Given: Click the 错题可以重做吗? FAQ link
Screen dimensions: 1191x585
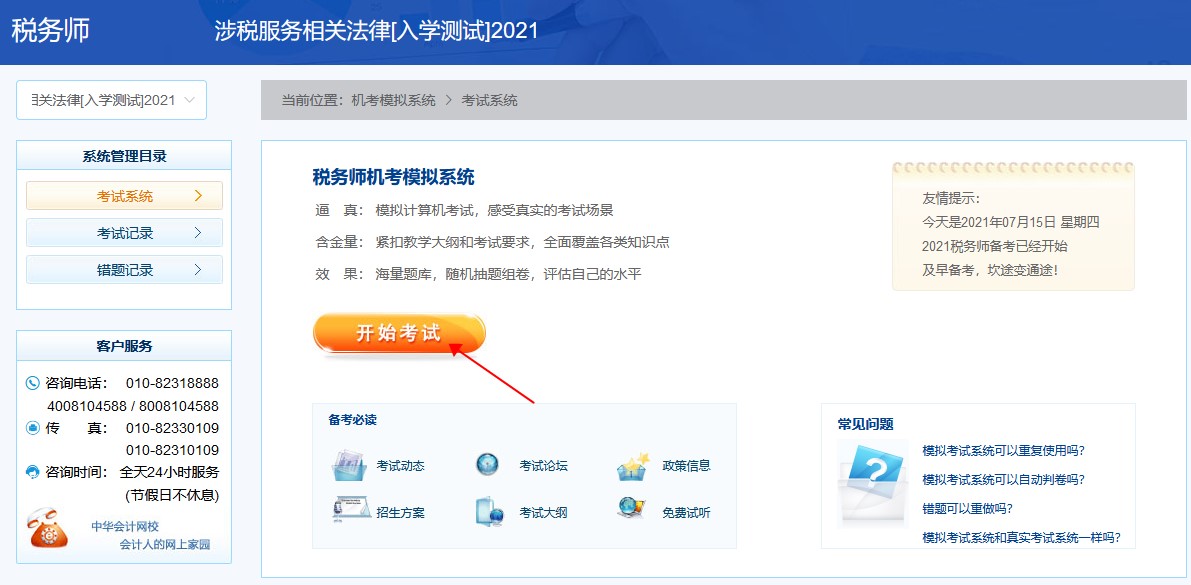Looking at the screenshot, I should (x=967, y=508).
